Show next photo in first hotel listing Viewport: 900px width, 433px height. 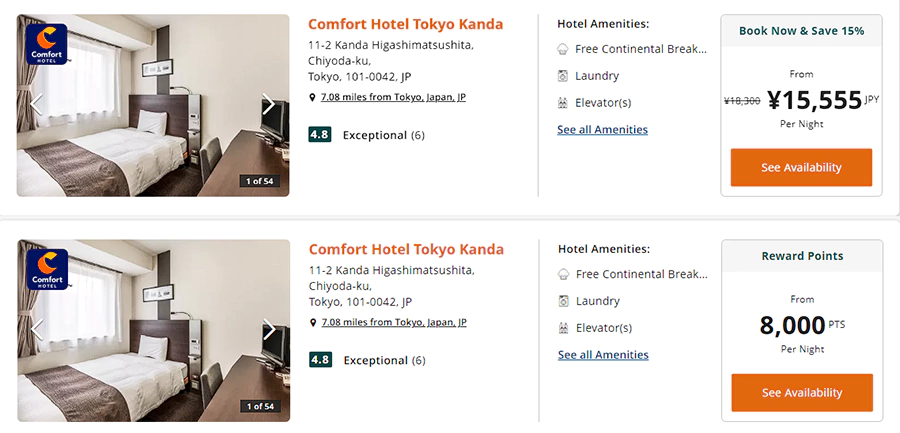pyautogui.click(x=268, y=104)
